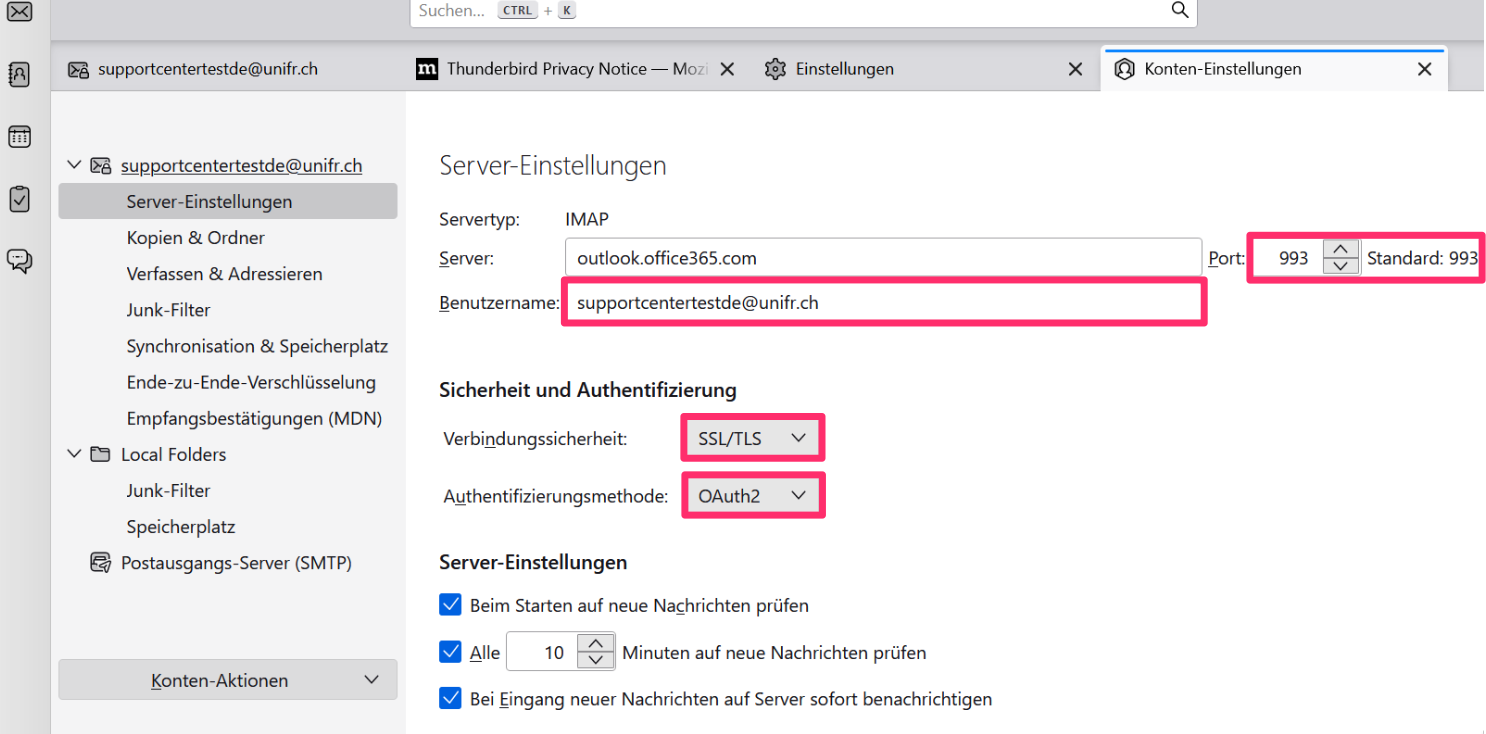Click the Server hostname input field
The image size is (1486, 734).
[x=882, y=258]
